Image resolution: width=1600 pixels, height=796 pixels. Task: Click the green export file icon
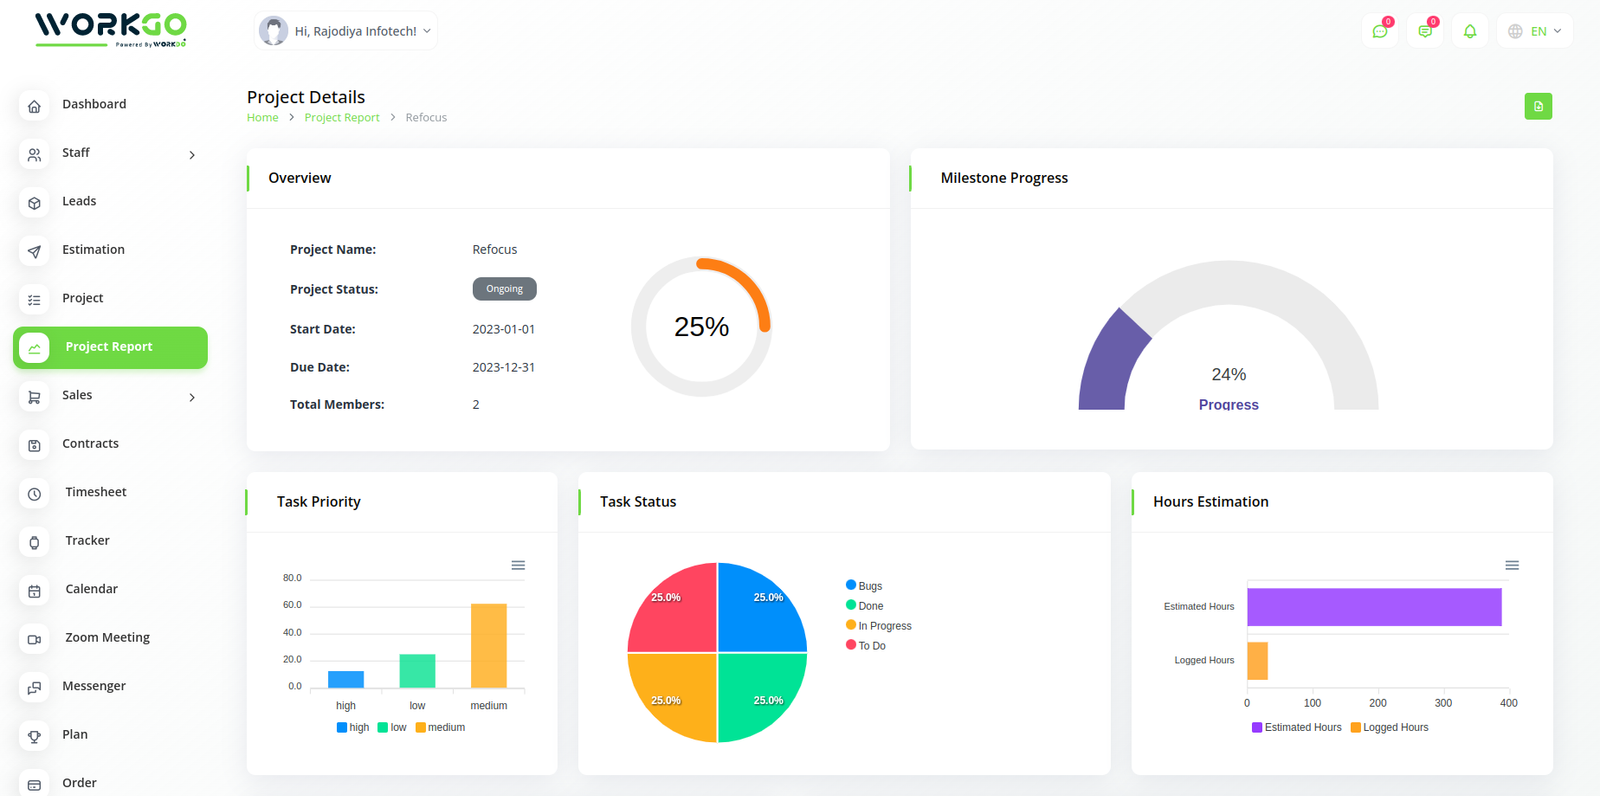click(x=1537, y=106)
